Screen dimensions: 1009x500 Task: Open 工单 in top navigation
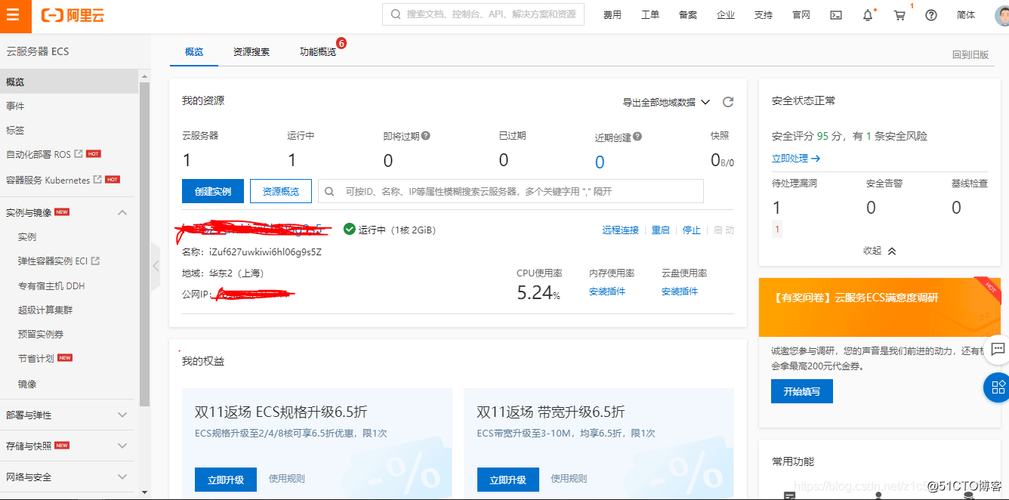coord(650,15)
